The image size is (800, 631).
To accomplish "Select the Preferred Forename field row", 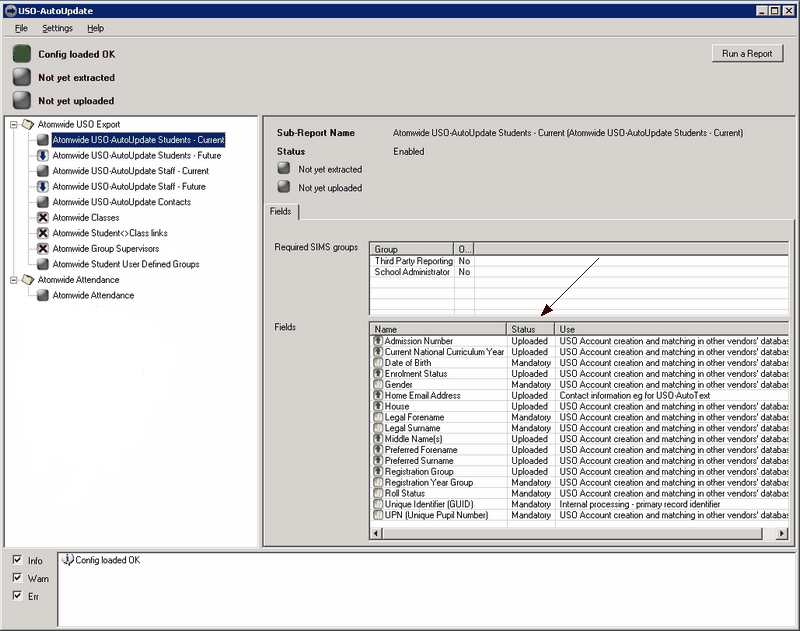I will pos(579,449).
